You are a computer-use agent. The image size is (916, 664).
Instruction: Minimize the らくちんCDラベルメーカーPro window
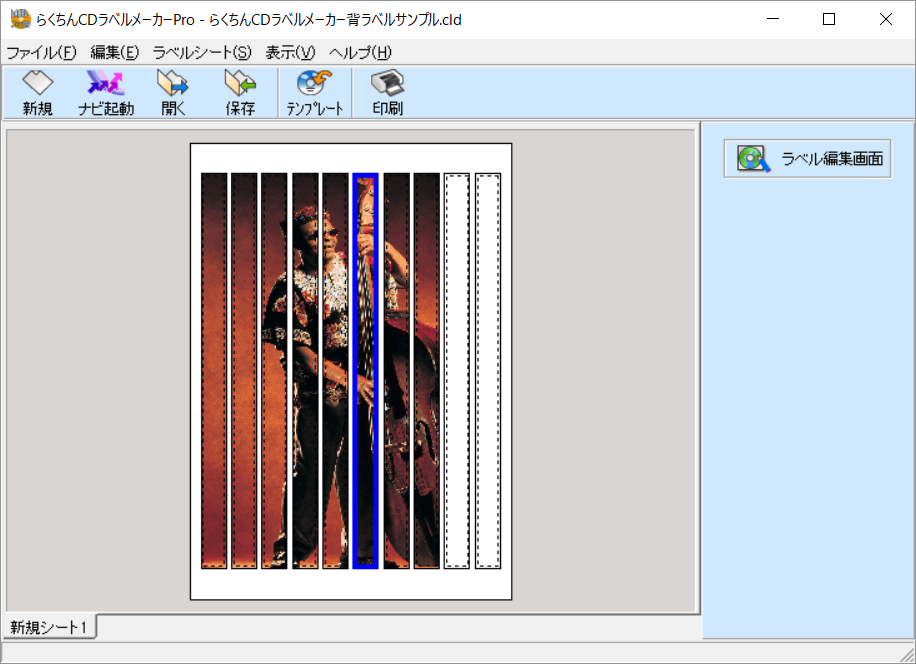tap(773, 19)
